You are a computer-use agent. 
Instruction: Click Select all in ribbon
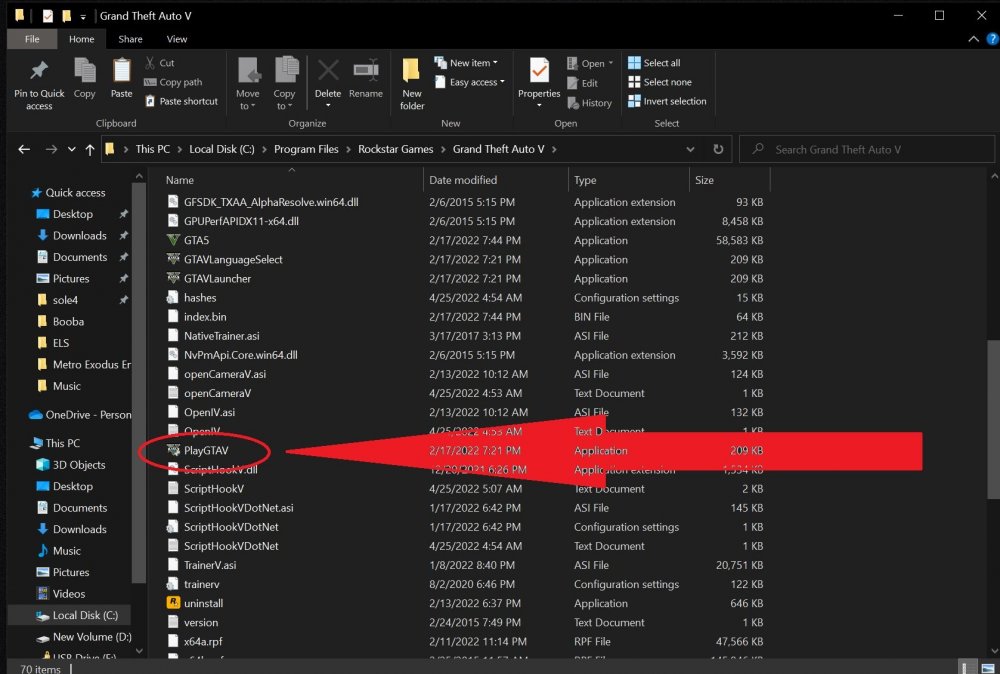pos(654,63)
